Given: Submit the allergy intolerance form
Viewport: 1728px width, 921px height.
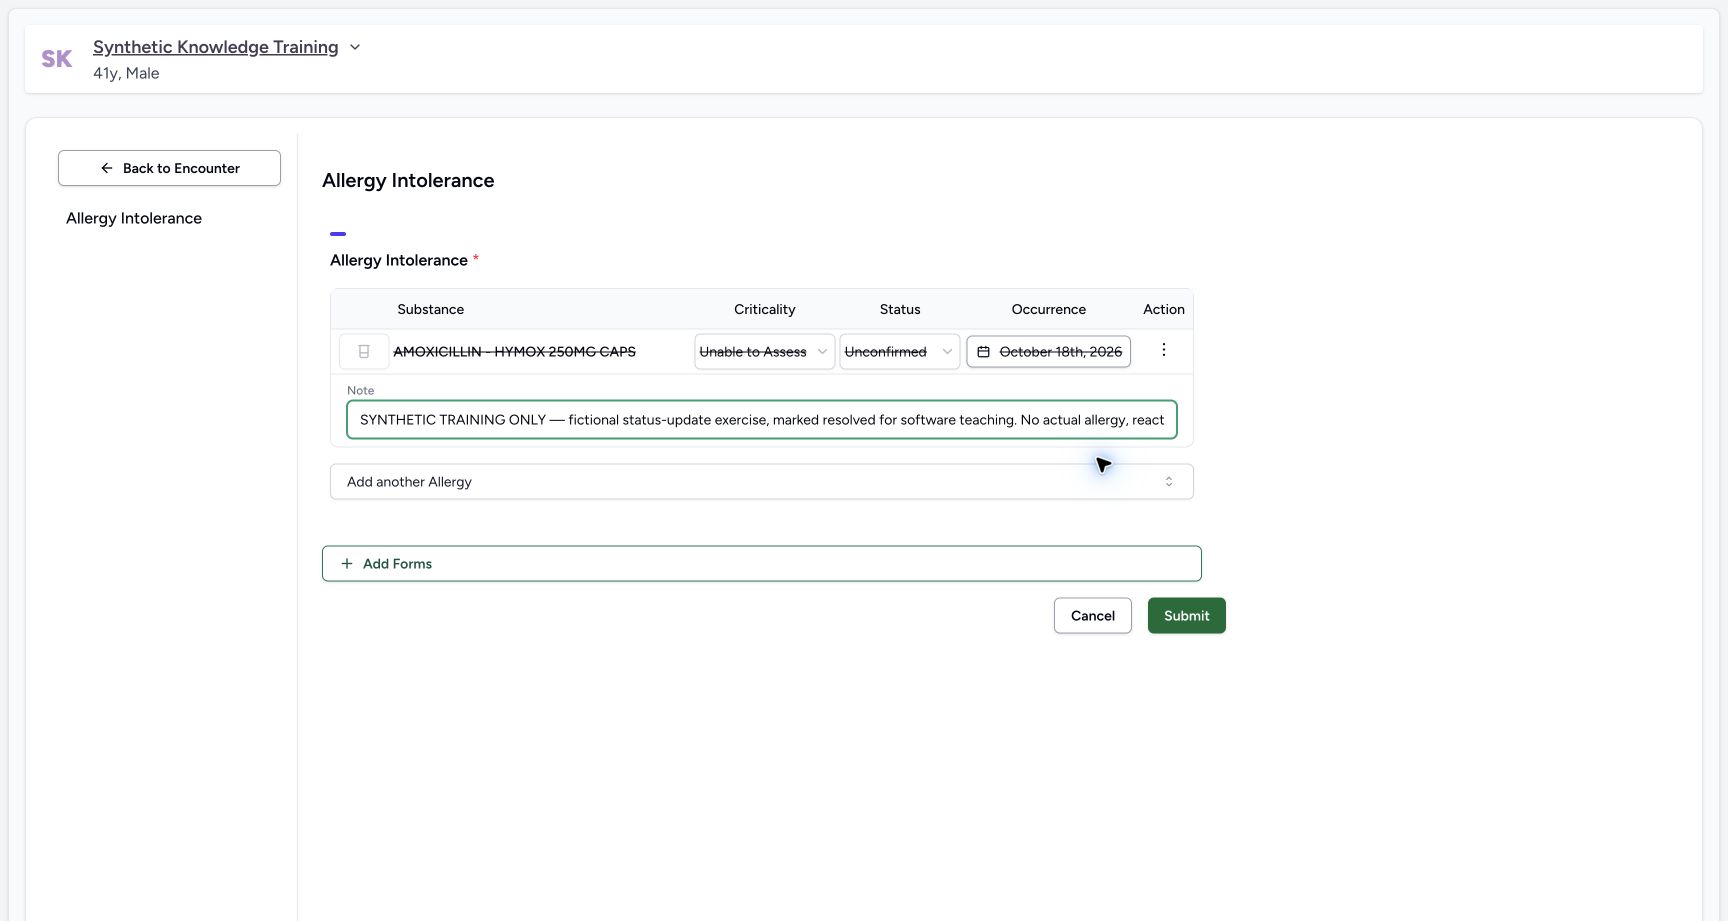Looking at the screenshot, I should point(1187,616).
